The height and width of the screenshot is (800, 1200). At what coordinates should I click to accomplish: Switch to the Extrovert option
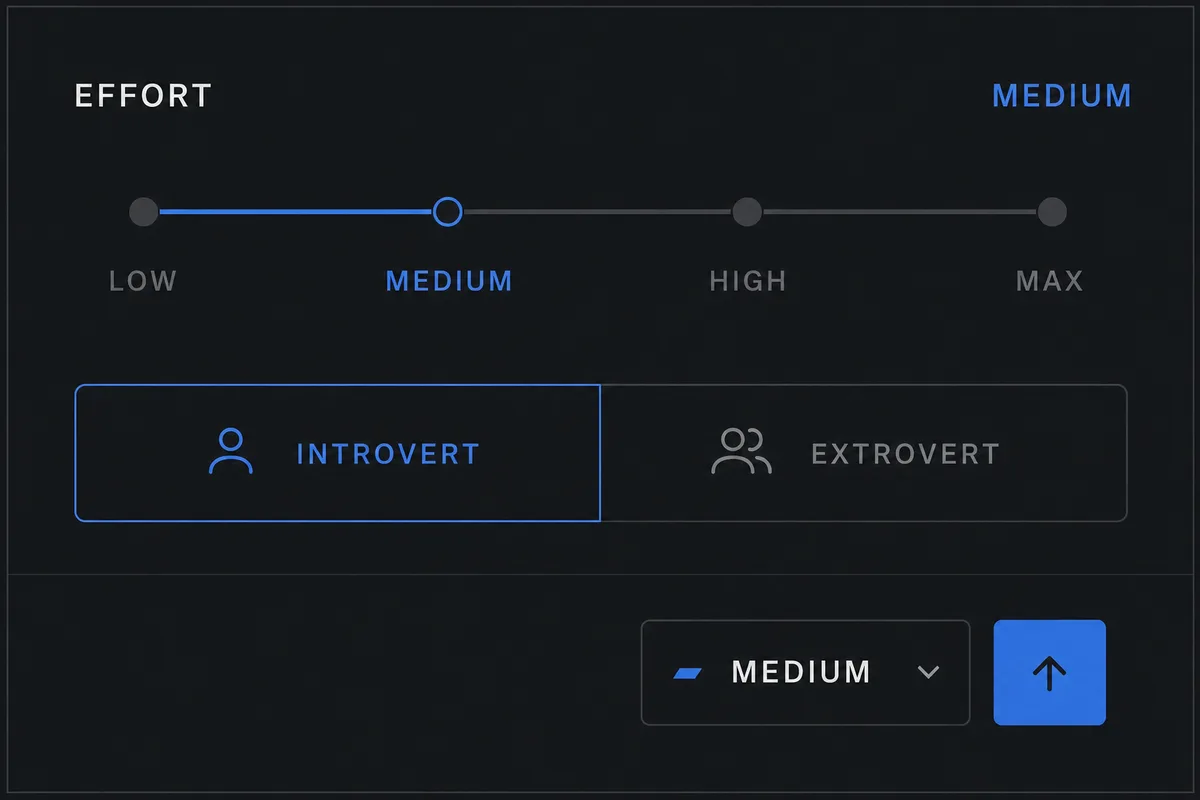click(864, 453)
